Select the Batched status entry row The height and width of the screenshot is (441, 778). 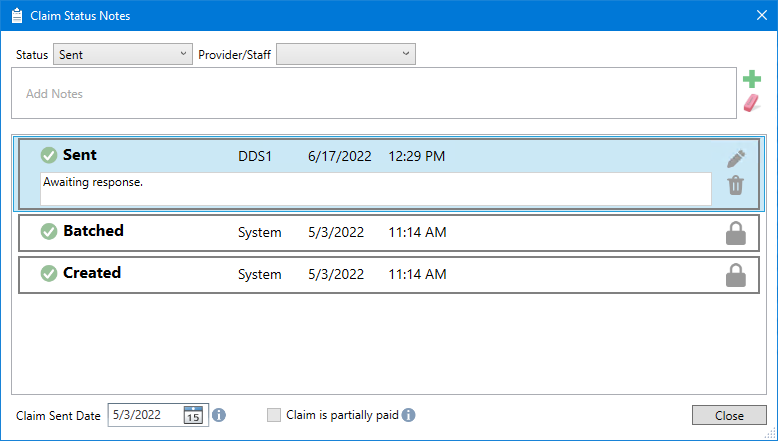[389, 233]
